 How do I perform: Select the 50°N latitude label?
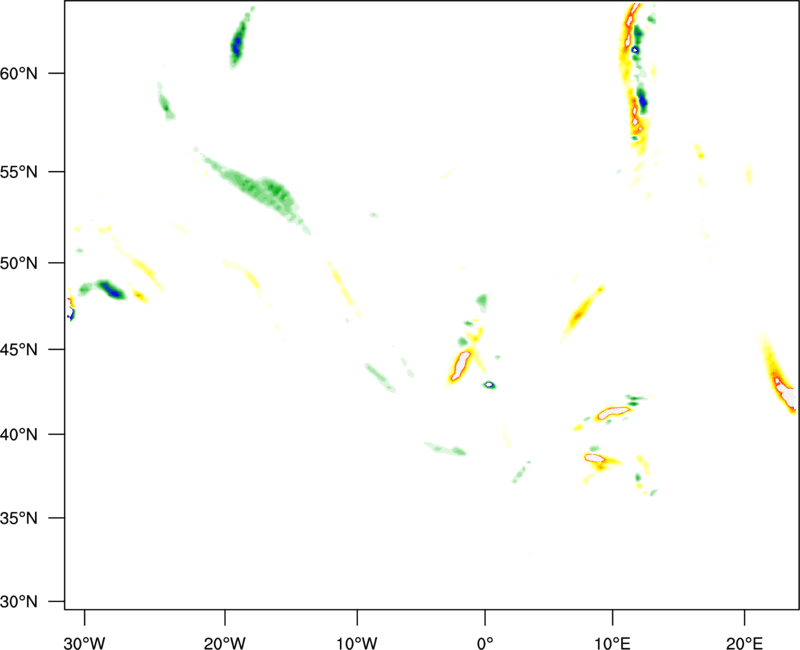(x=19, y=263)
